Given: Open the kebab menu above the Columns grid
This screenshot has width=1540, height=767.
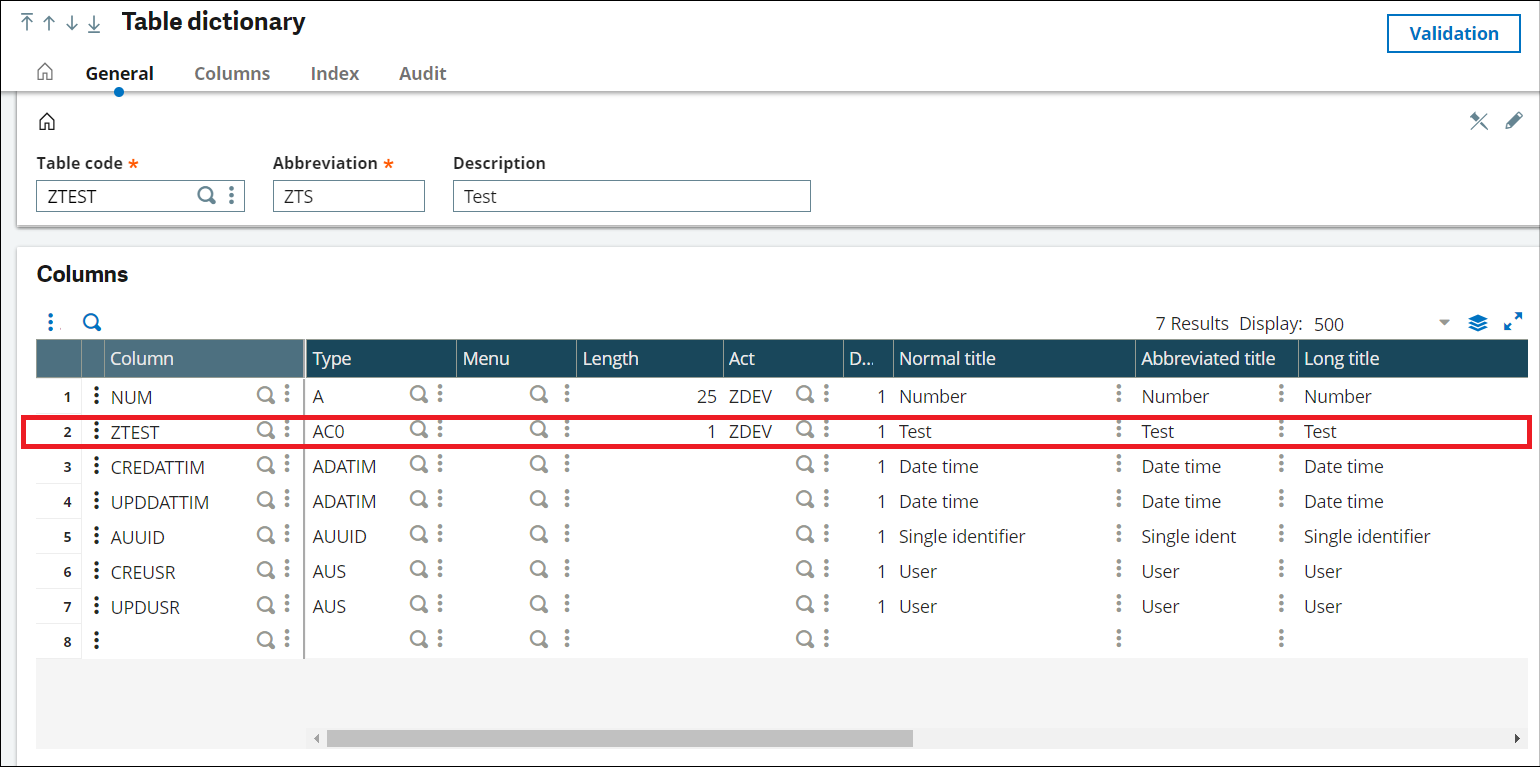Looking at the screenshot, I should point(51,322).
